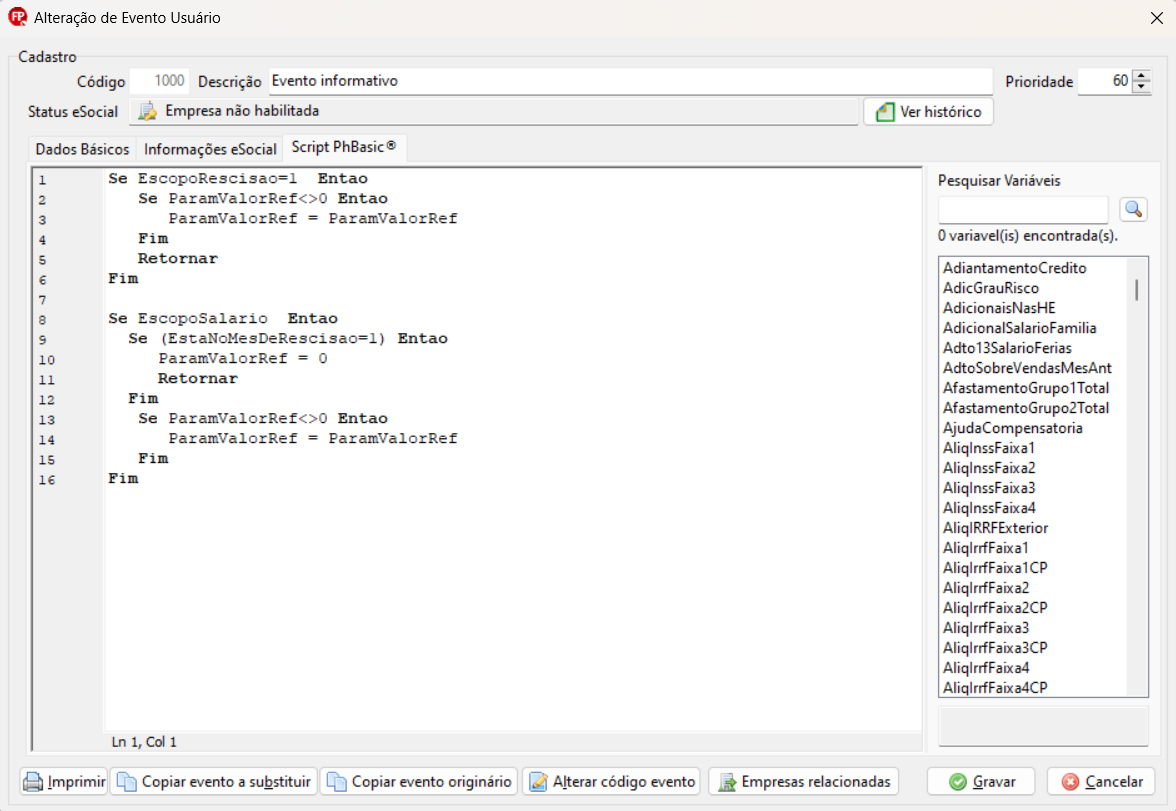1176x811 pixels.
Task: Click the Ver histórico button
Action: pos(928,112)
